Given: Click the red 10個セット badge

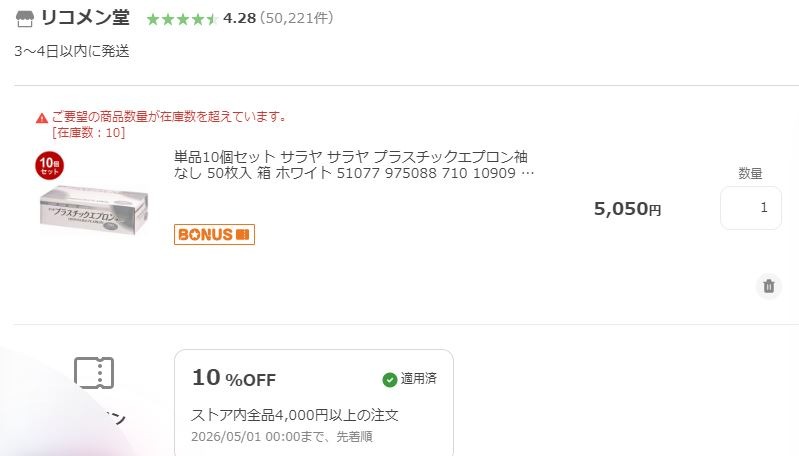Looking at the screenshot, I should point(49,165).
